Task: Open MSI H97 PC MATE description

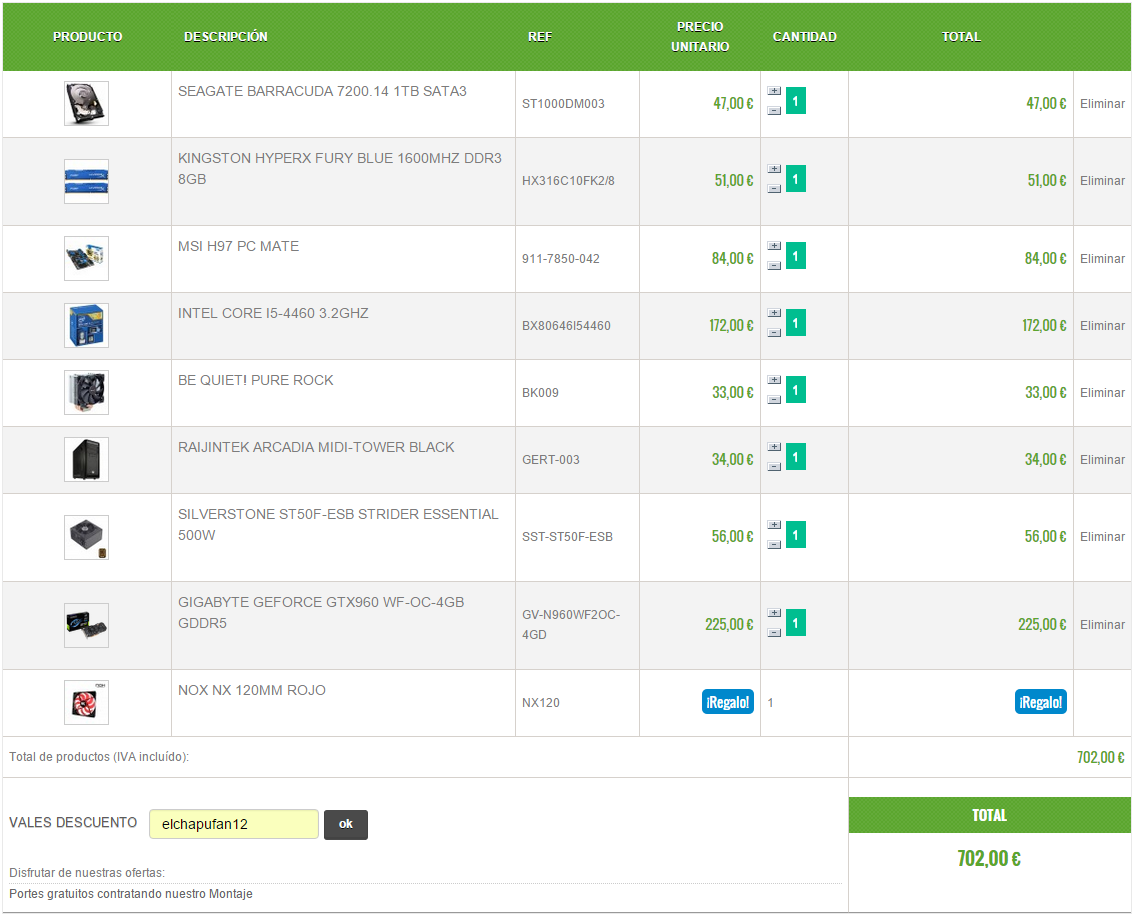Action: point(239,247)
